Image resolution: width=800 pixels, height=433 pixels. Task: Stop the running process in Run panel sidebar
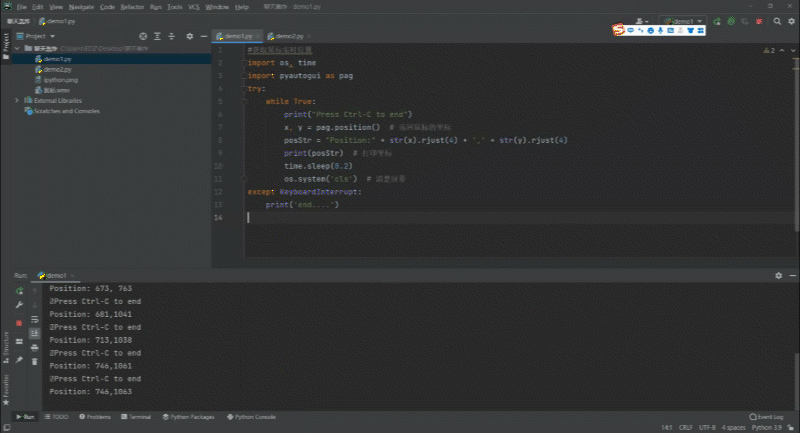[19, 323]
